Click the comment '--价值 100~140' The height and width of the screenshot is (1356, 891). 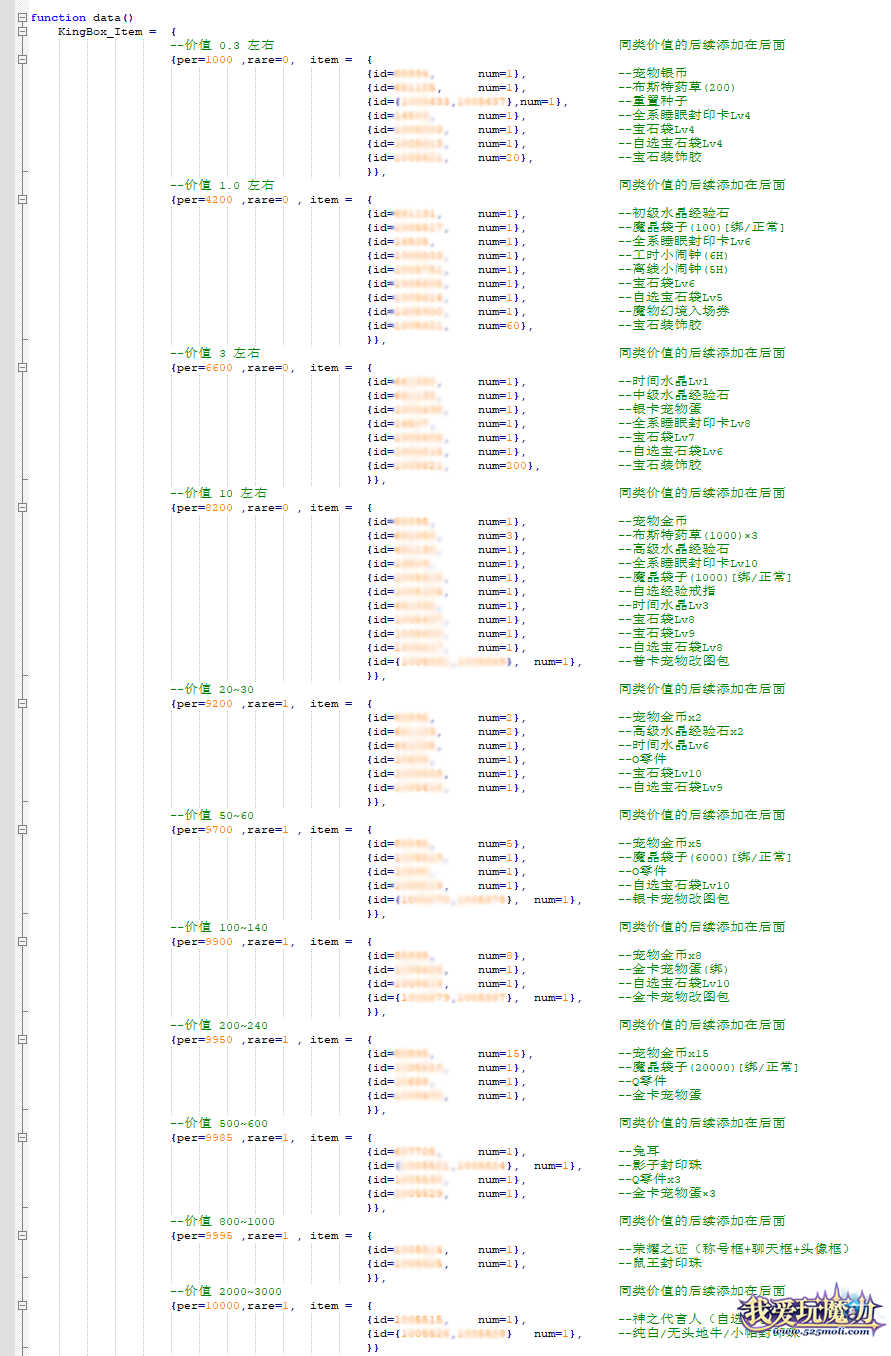[219, 927]
